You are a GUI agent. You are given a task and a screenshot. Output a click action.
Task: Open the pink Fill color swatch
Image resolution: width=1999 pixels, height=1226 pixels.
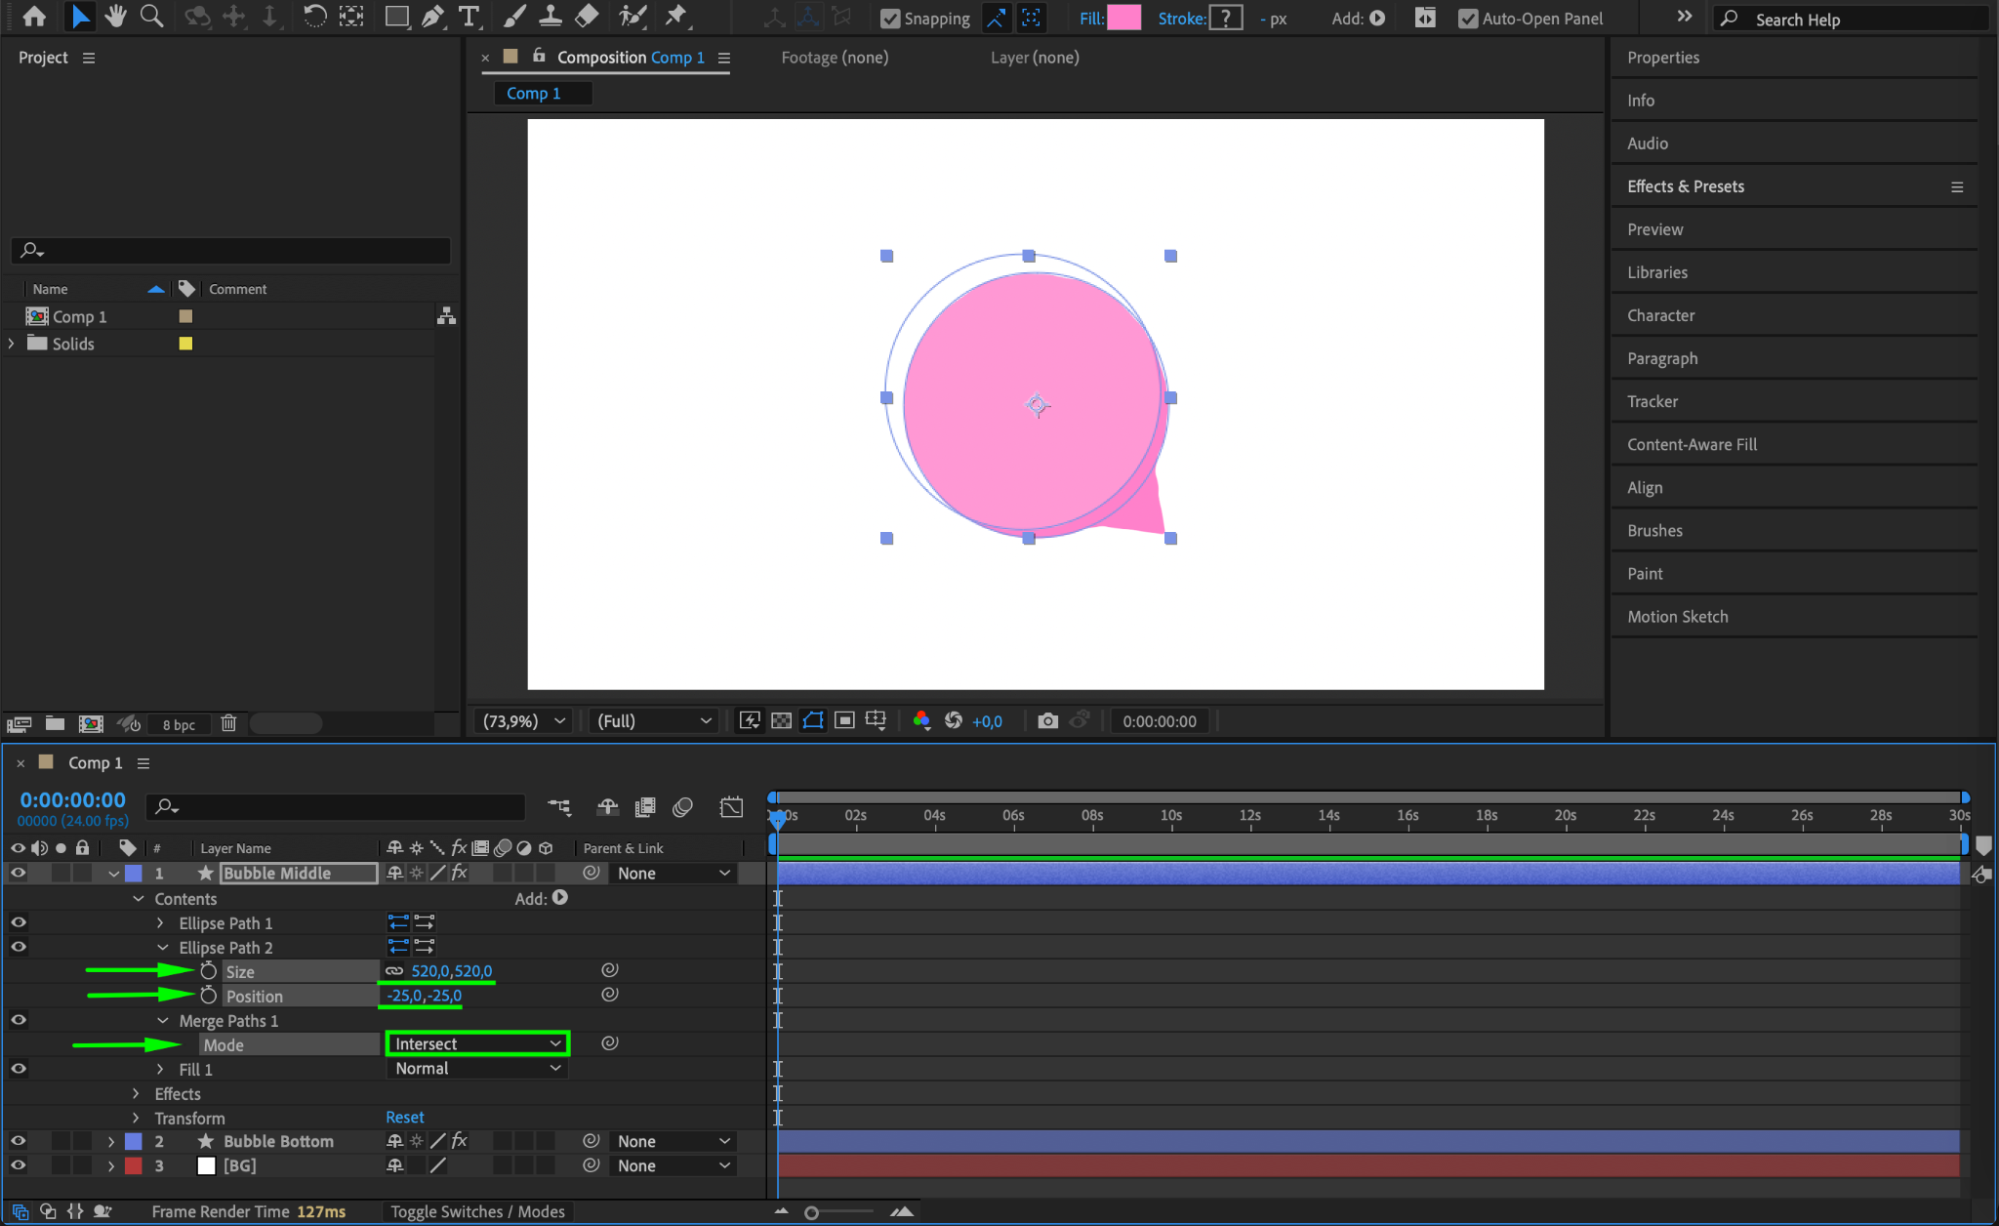[1123, 18]
